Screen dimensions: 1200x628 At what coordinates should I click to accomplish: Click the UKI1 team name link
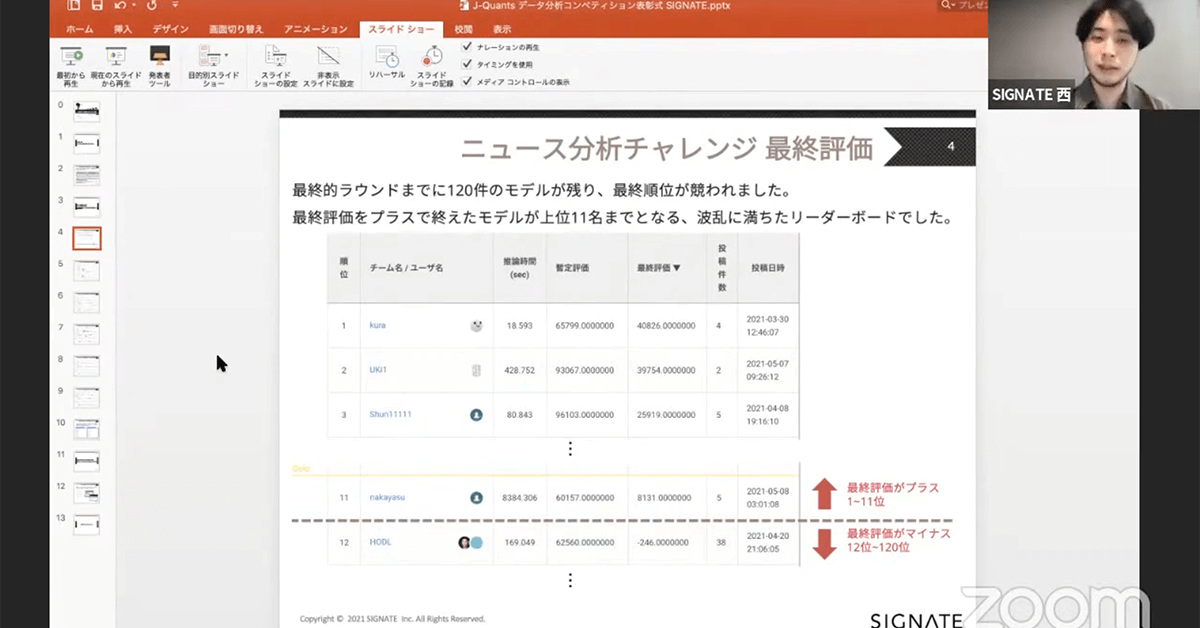(x=378, y=370)
